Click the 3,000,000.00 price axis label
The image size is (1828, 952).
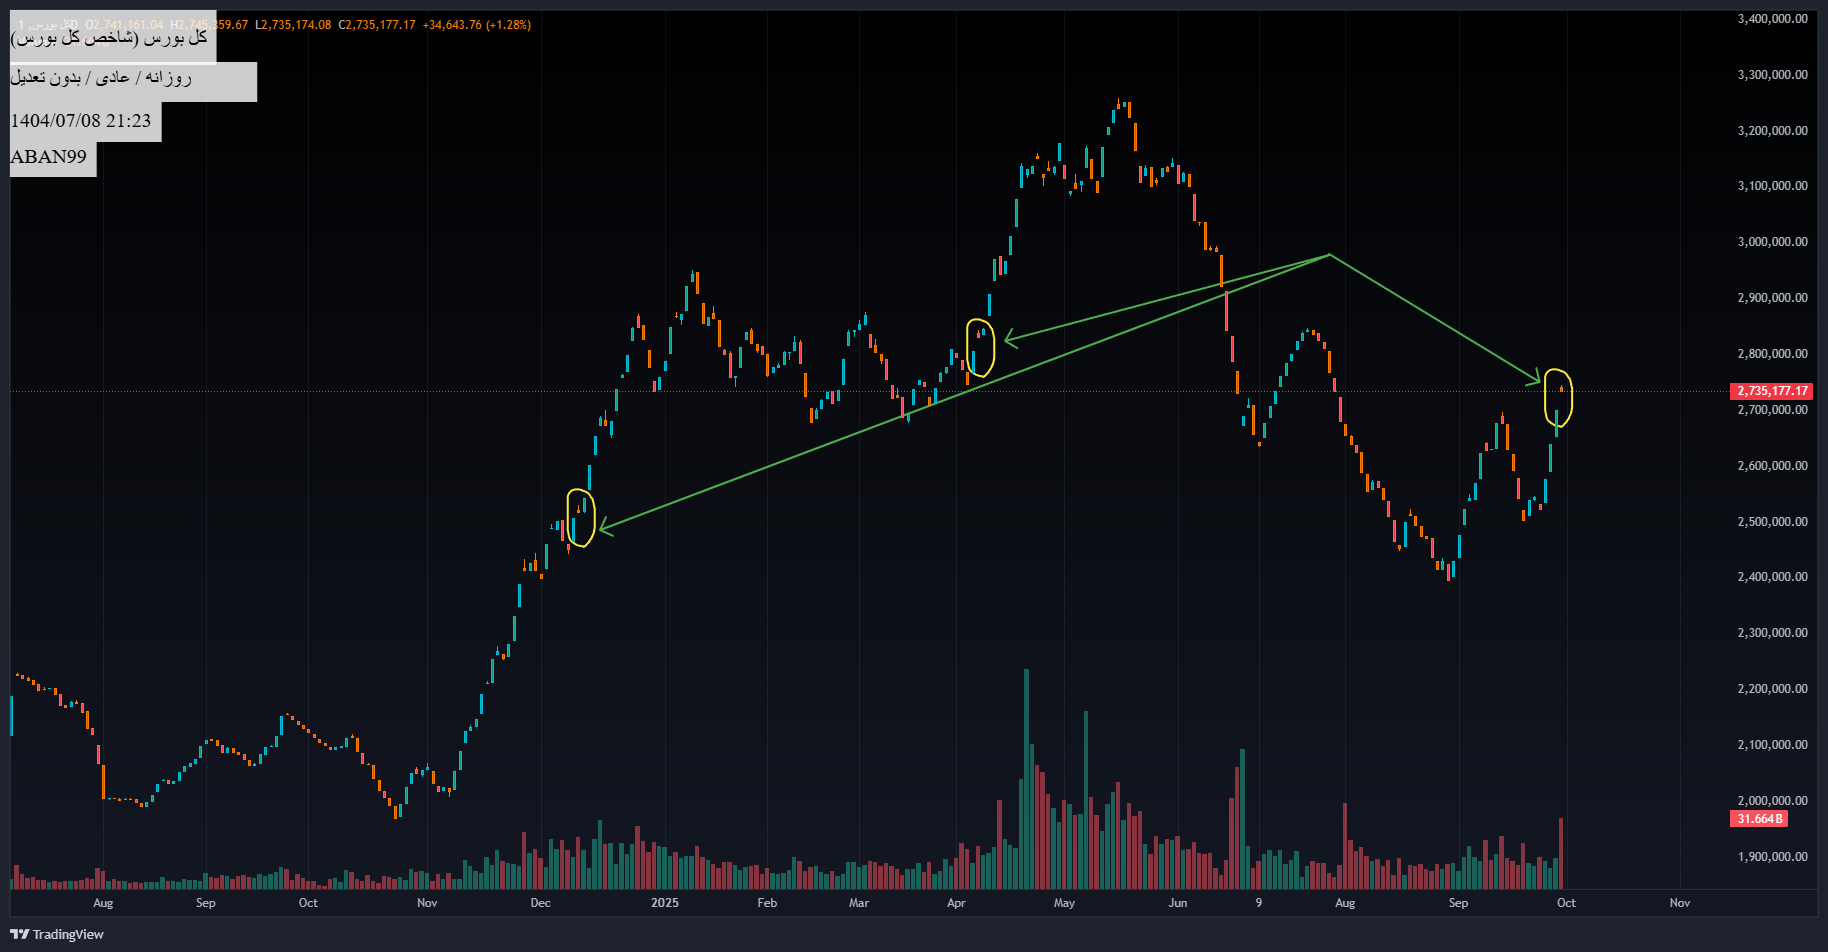point(1772,242)
